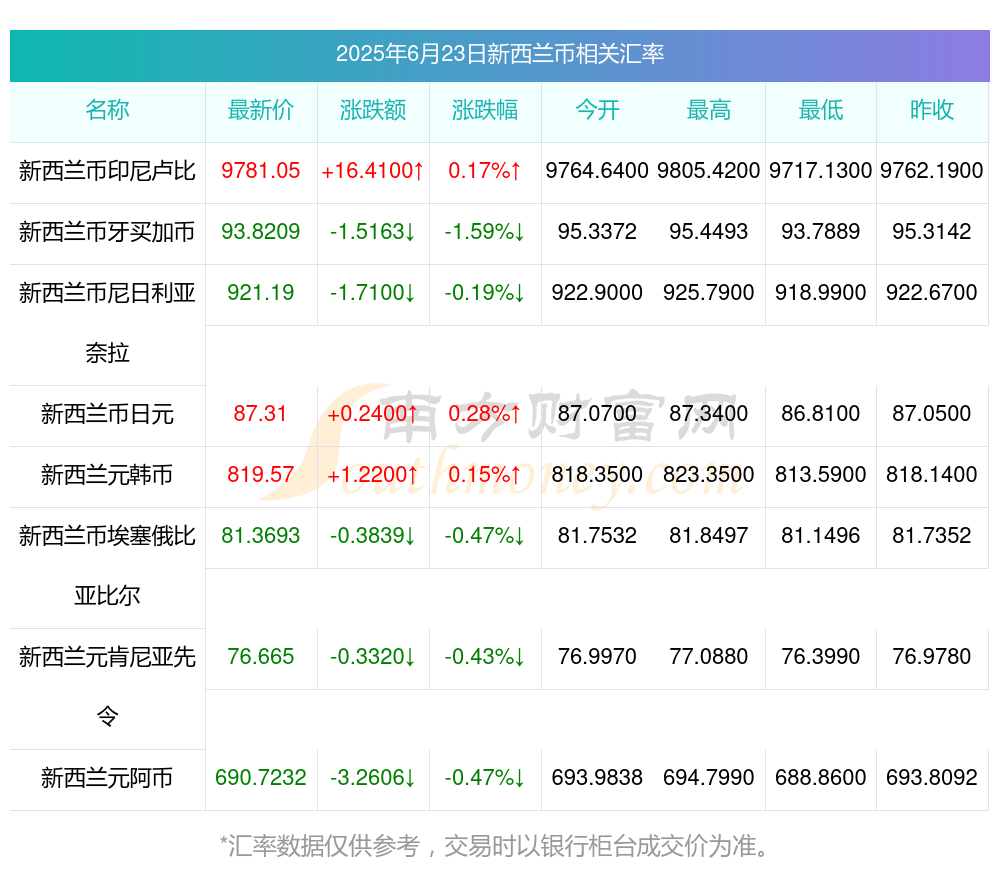Click the opening value 95.3372

(x=597, y=232)
